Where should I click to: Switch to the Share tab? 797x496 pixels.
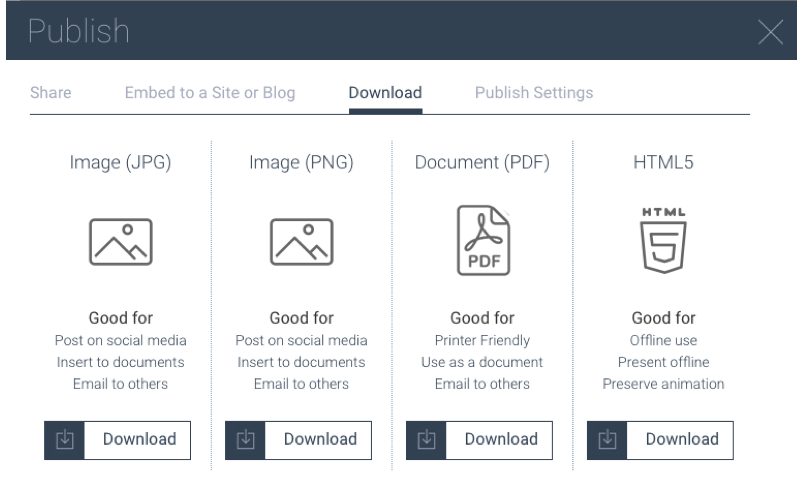click(51, 92)
